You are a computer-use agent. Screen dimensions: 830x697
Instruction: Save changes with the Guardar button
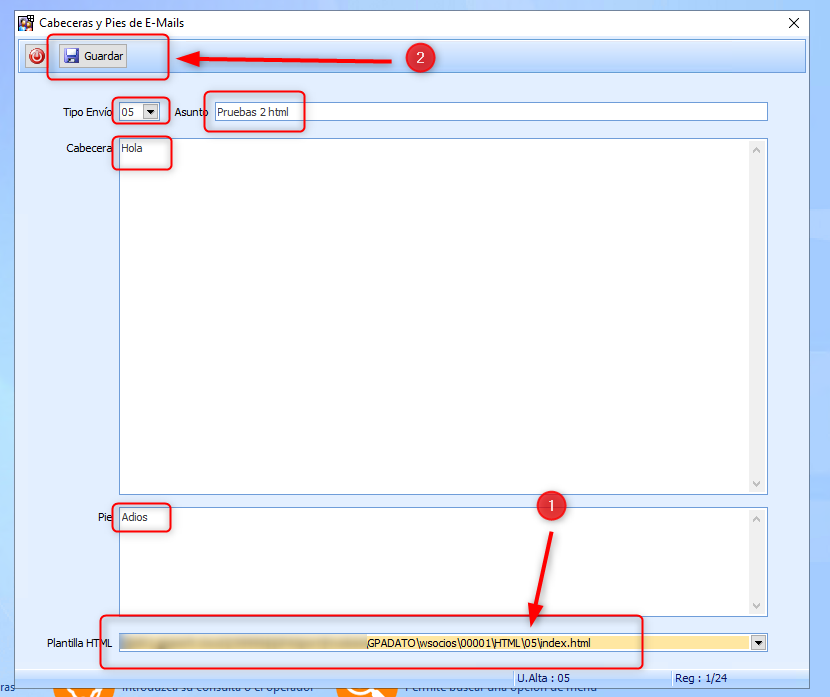click(93, 57)
